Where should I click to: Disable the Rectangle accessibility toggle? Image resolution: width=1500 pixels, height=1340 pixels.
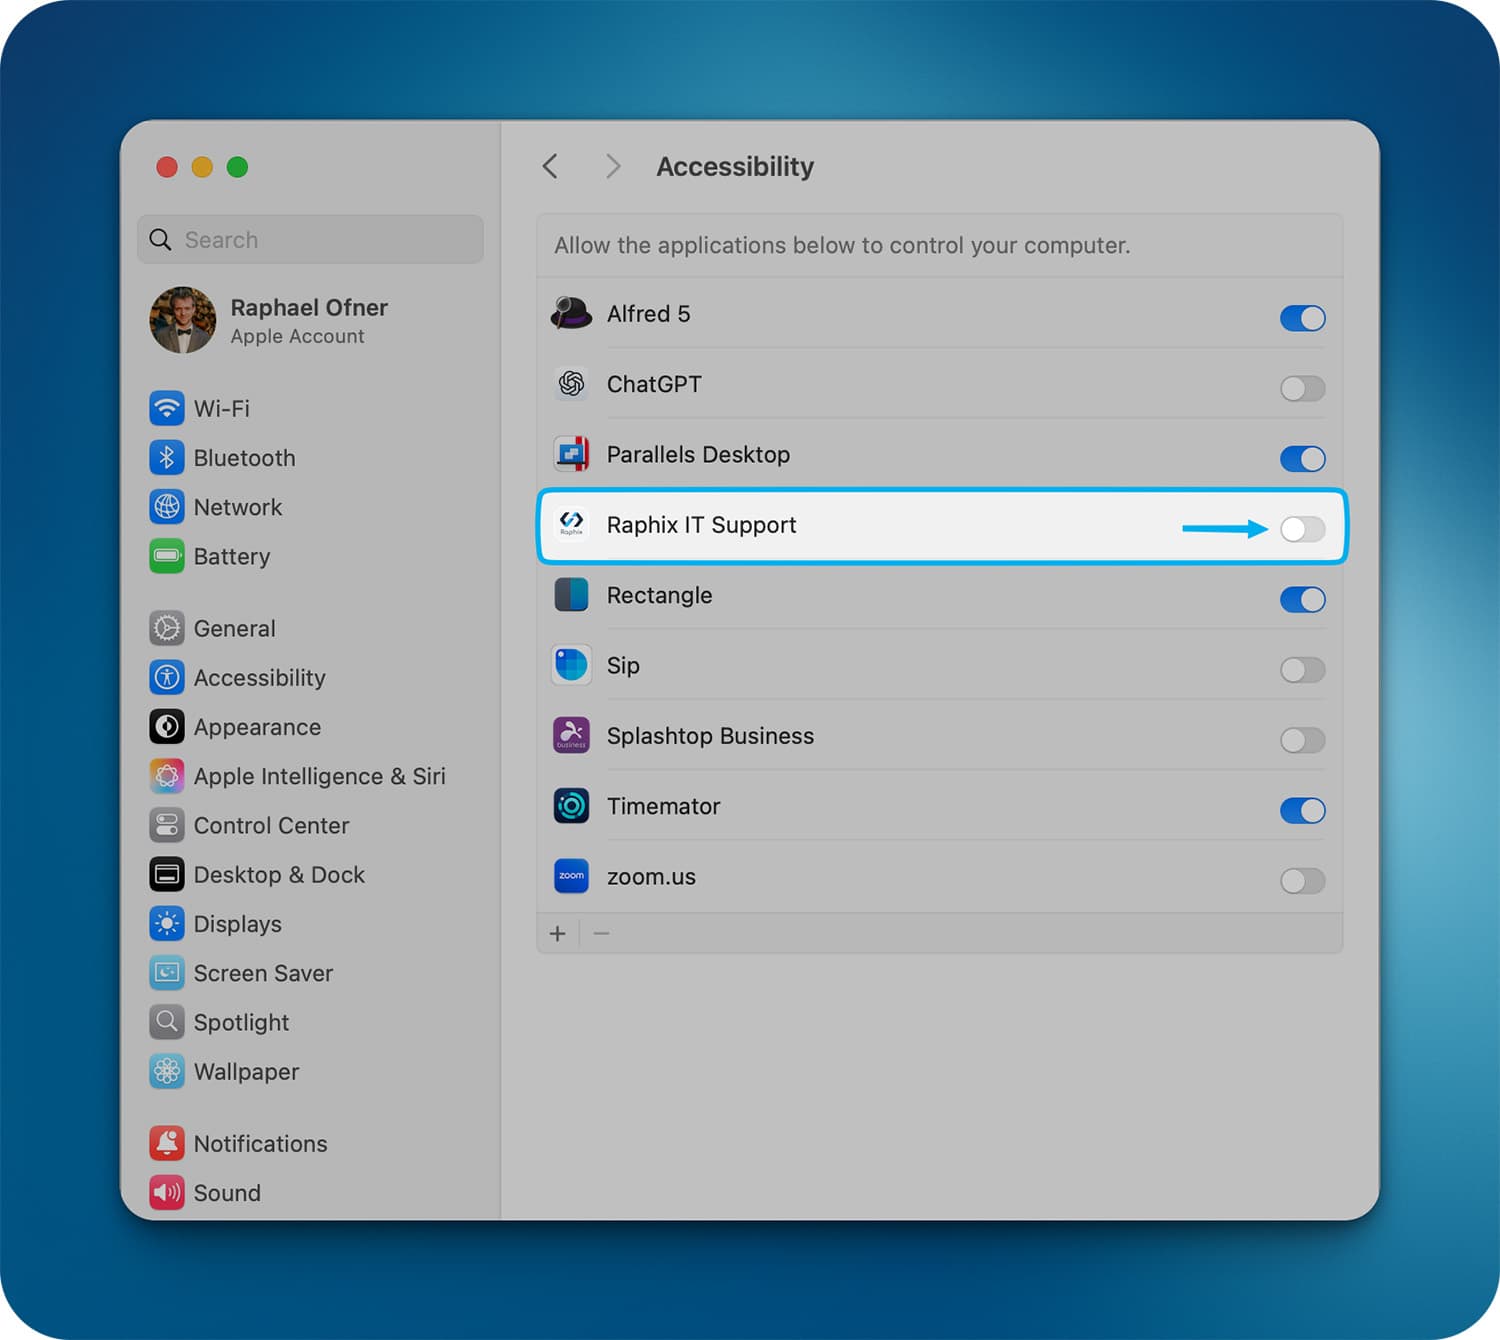tap(1302, 599)
